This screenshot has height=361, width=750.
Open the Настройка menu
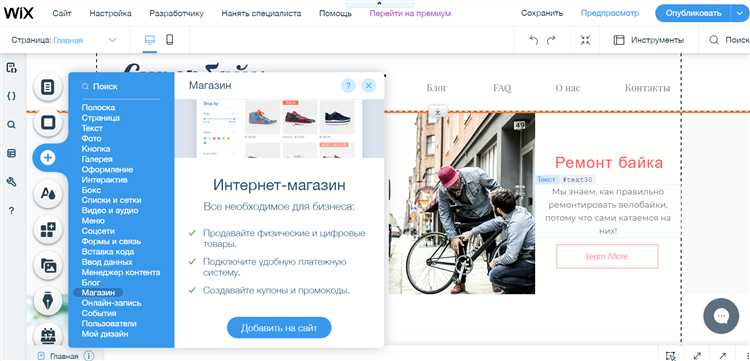[110, 13]
